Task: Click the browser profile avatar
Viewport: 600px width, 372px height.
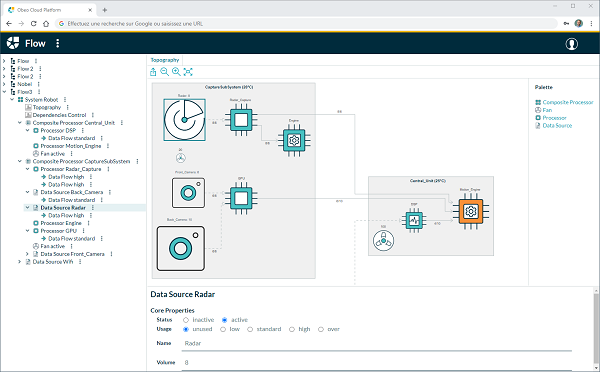Action: 579,24
